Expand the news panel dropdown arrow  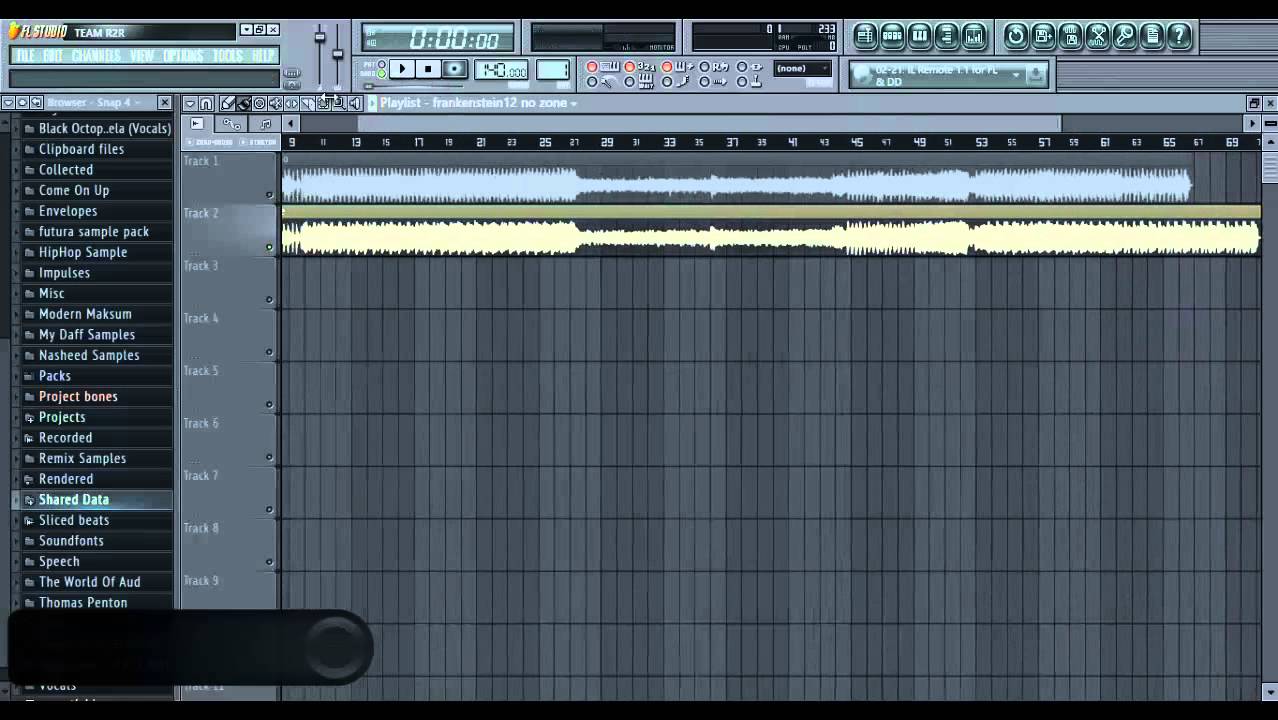point(1016,74)
